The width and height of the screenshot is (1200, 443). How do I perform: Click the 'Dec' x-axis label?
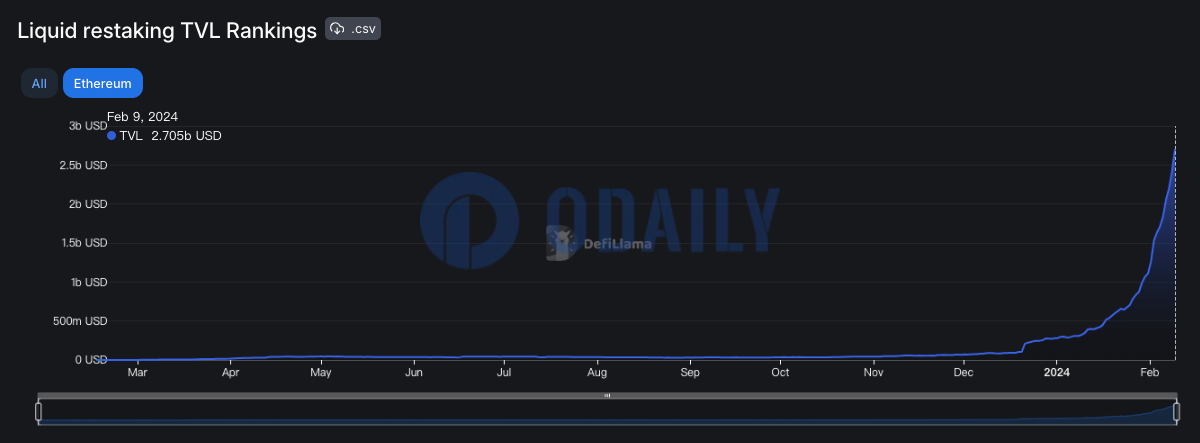(963, 373)
